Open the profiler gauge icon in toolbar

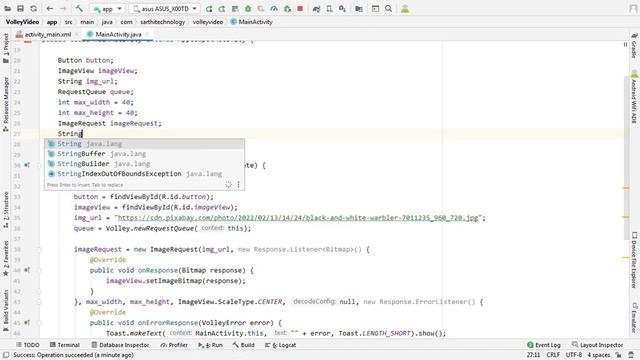274,9
